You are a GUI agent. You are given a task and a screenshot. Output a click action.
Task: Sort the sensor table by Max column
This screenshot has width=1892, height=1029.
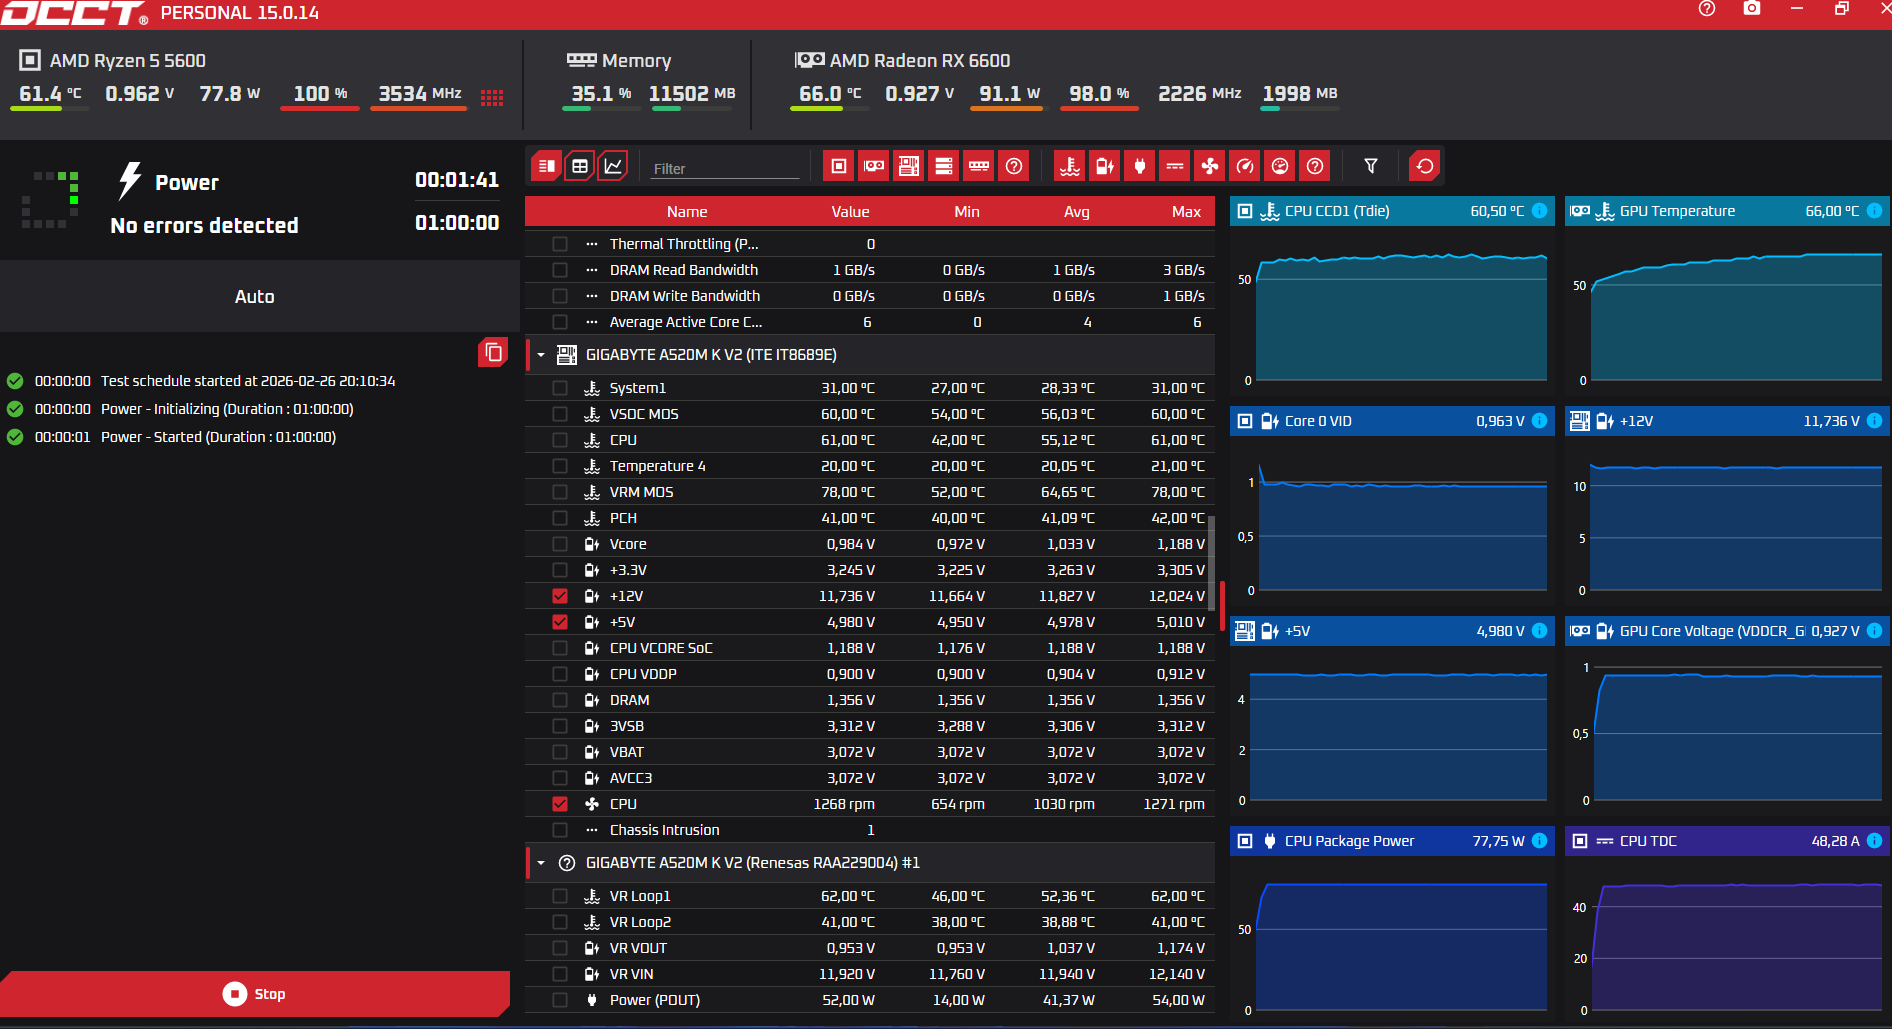1186,212
